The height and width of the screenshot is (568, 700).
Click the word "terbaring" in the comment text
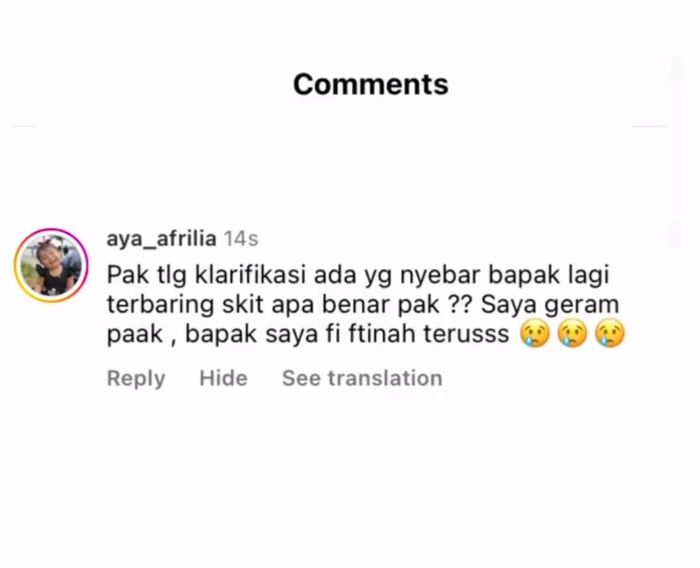coord(161,305)
